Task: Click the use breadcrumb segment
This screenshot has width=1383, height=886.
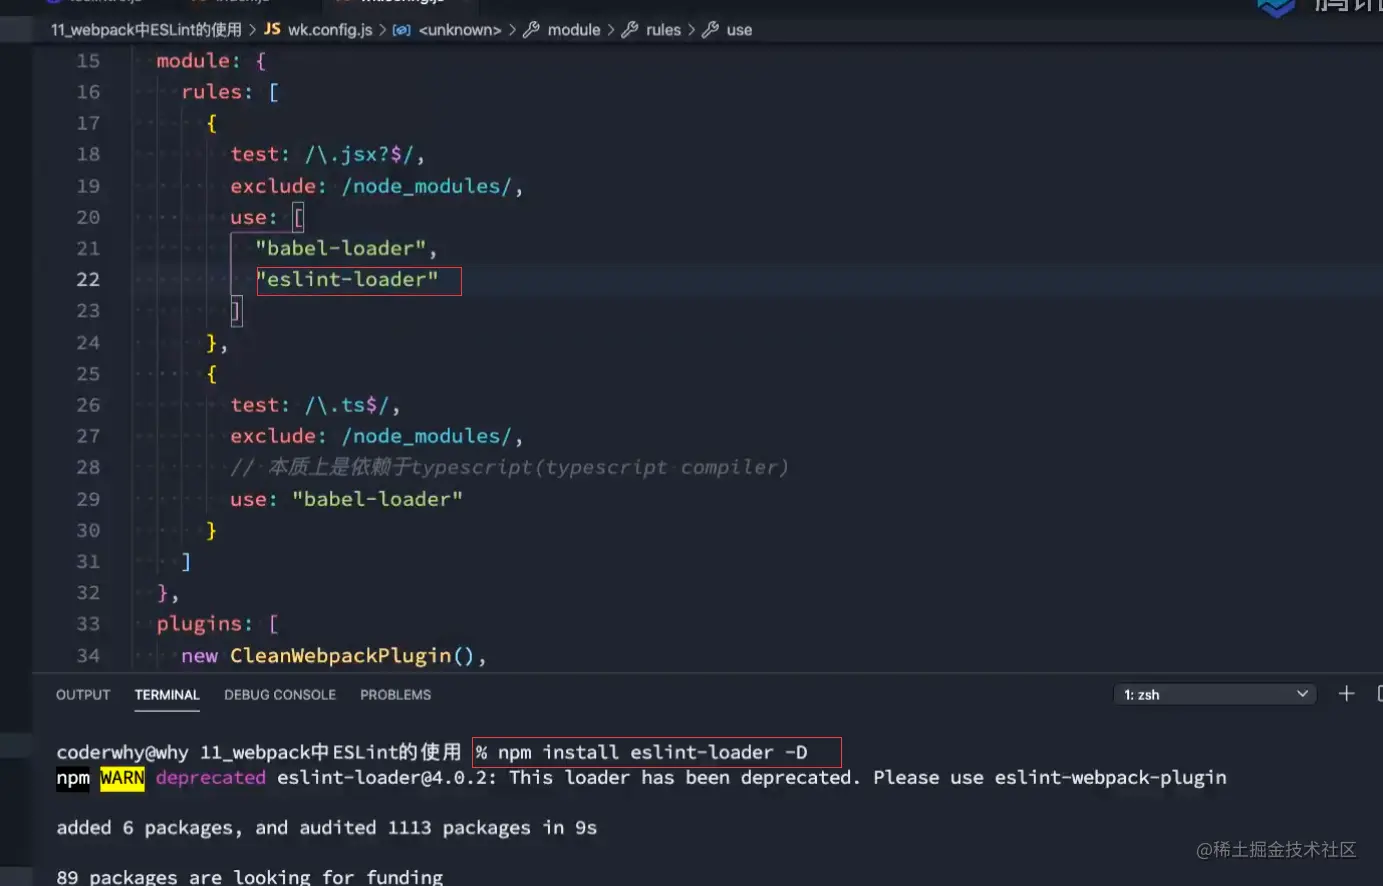Action: pyautogui.click(x=739, y=30)
